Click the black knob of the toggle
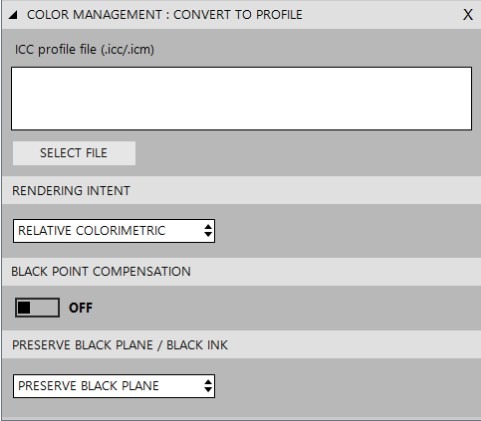Image resolution: width=481 pixels, height=421 pixels. (x=24, y=307)
